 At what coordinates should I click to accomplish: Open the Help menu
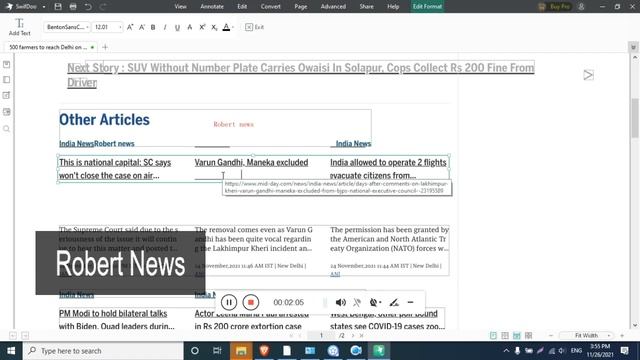click(x=393, y=7)
